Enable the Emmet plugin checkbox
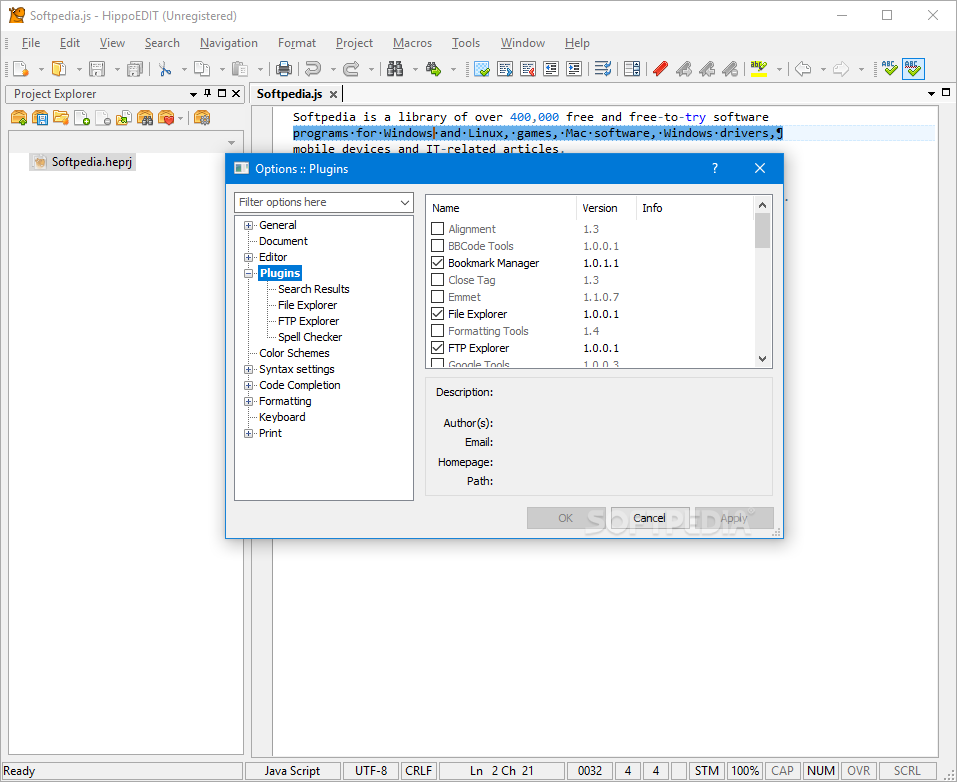 pyautogui.click(x=437, y=297)
